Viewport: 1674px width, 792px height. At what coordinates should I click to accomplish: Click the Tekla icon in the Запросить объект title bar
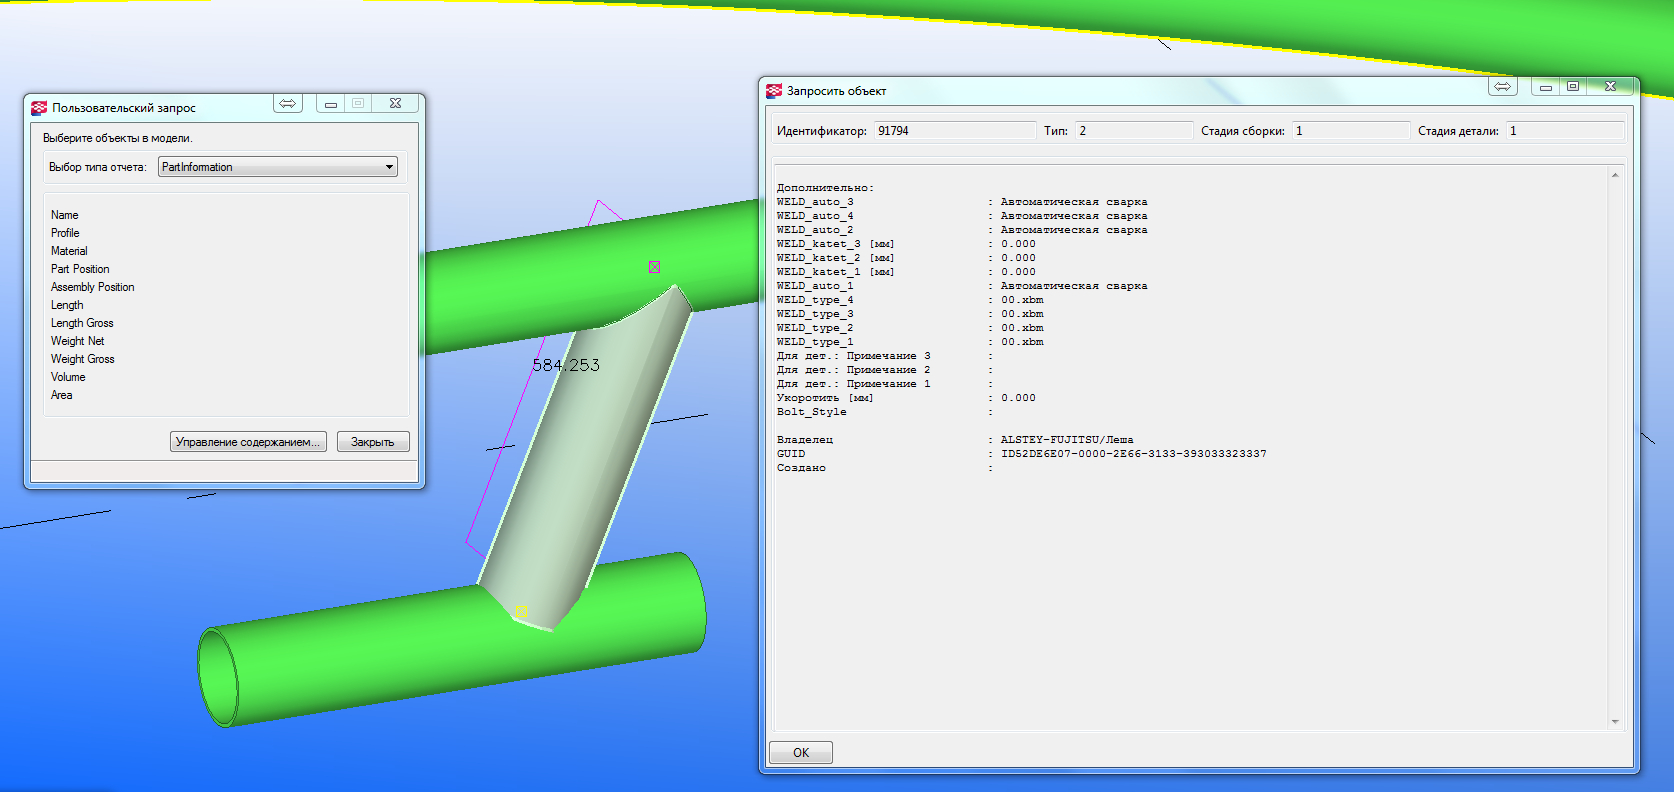pyautogui.click(x=774, y=91)
